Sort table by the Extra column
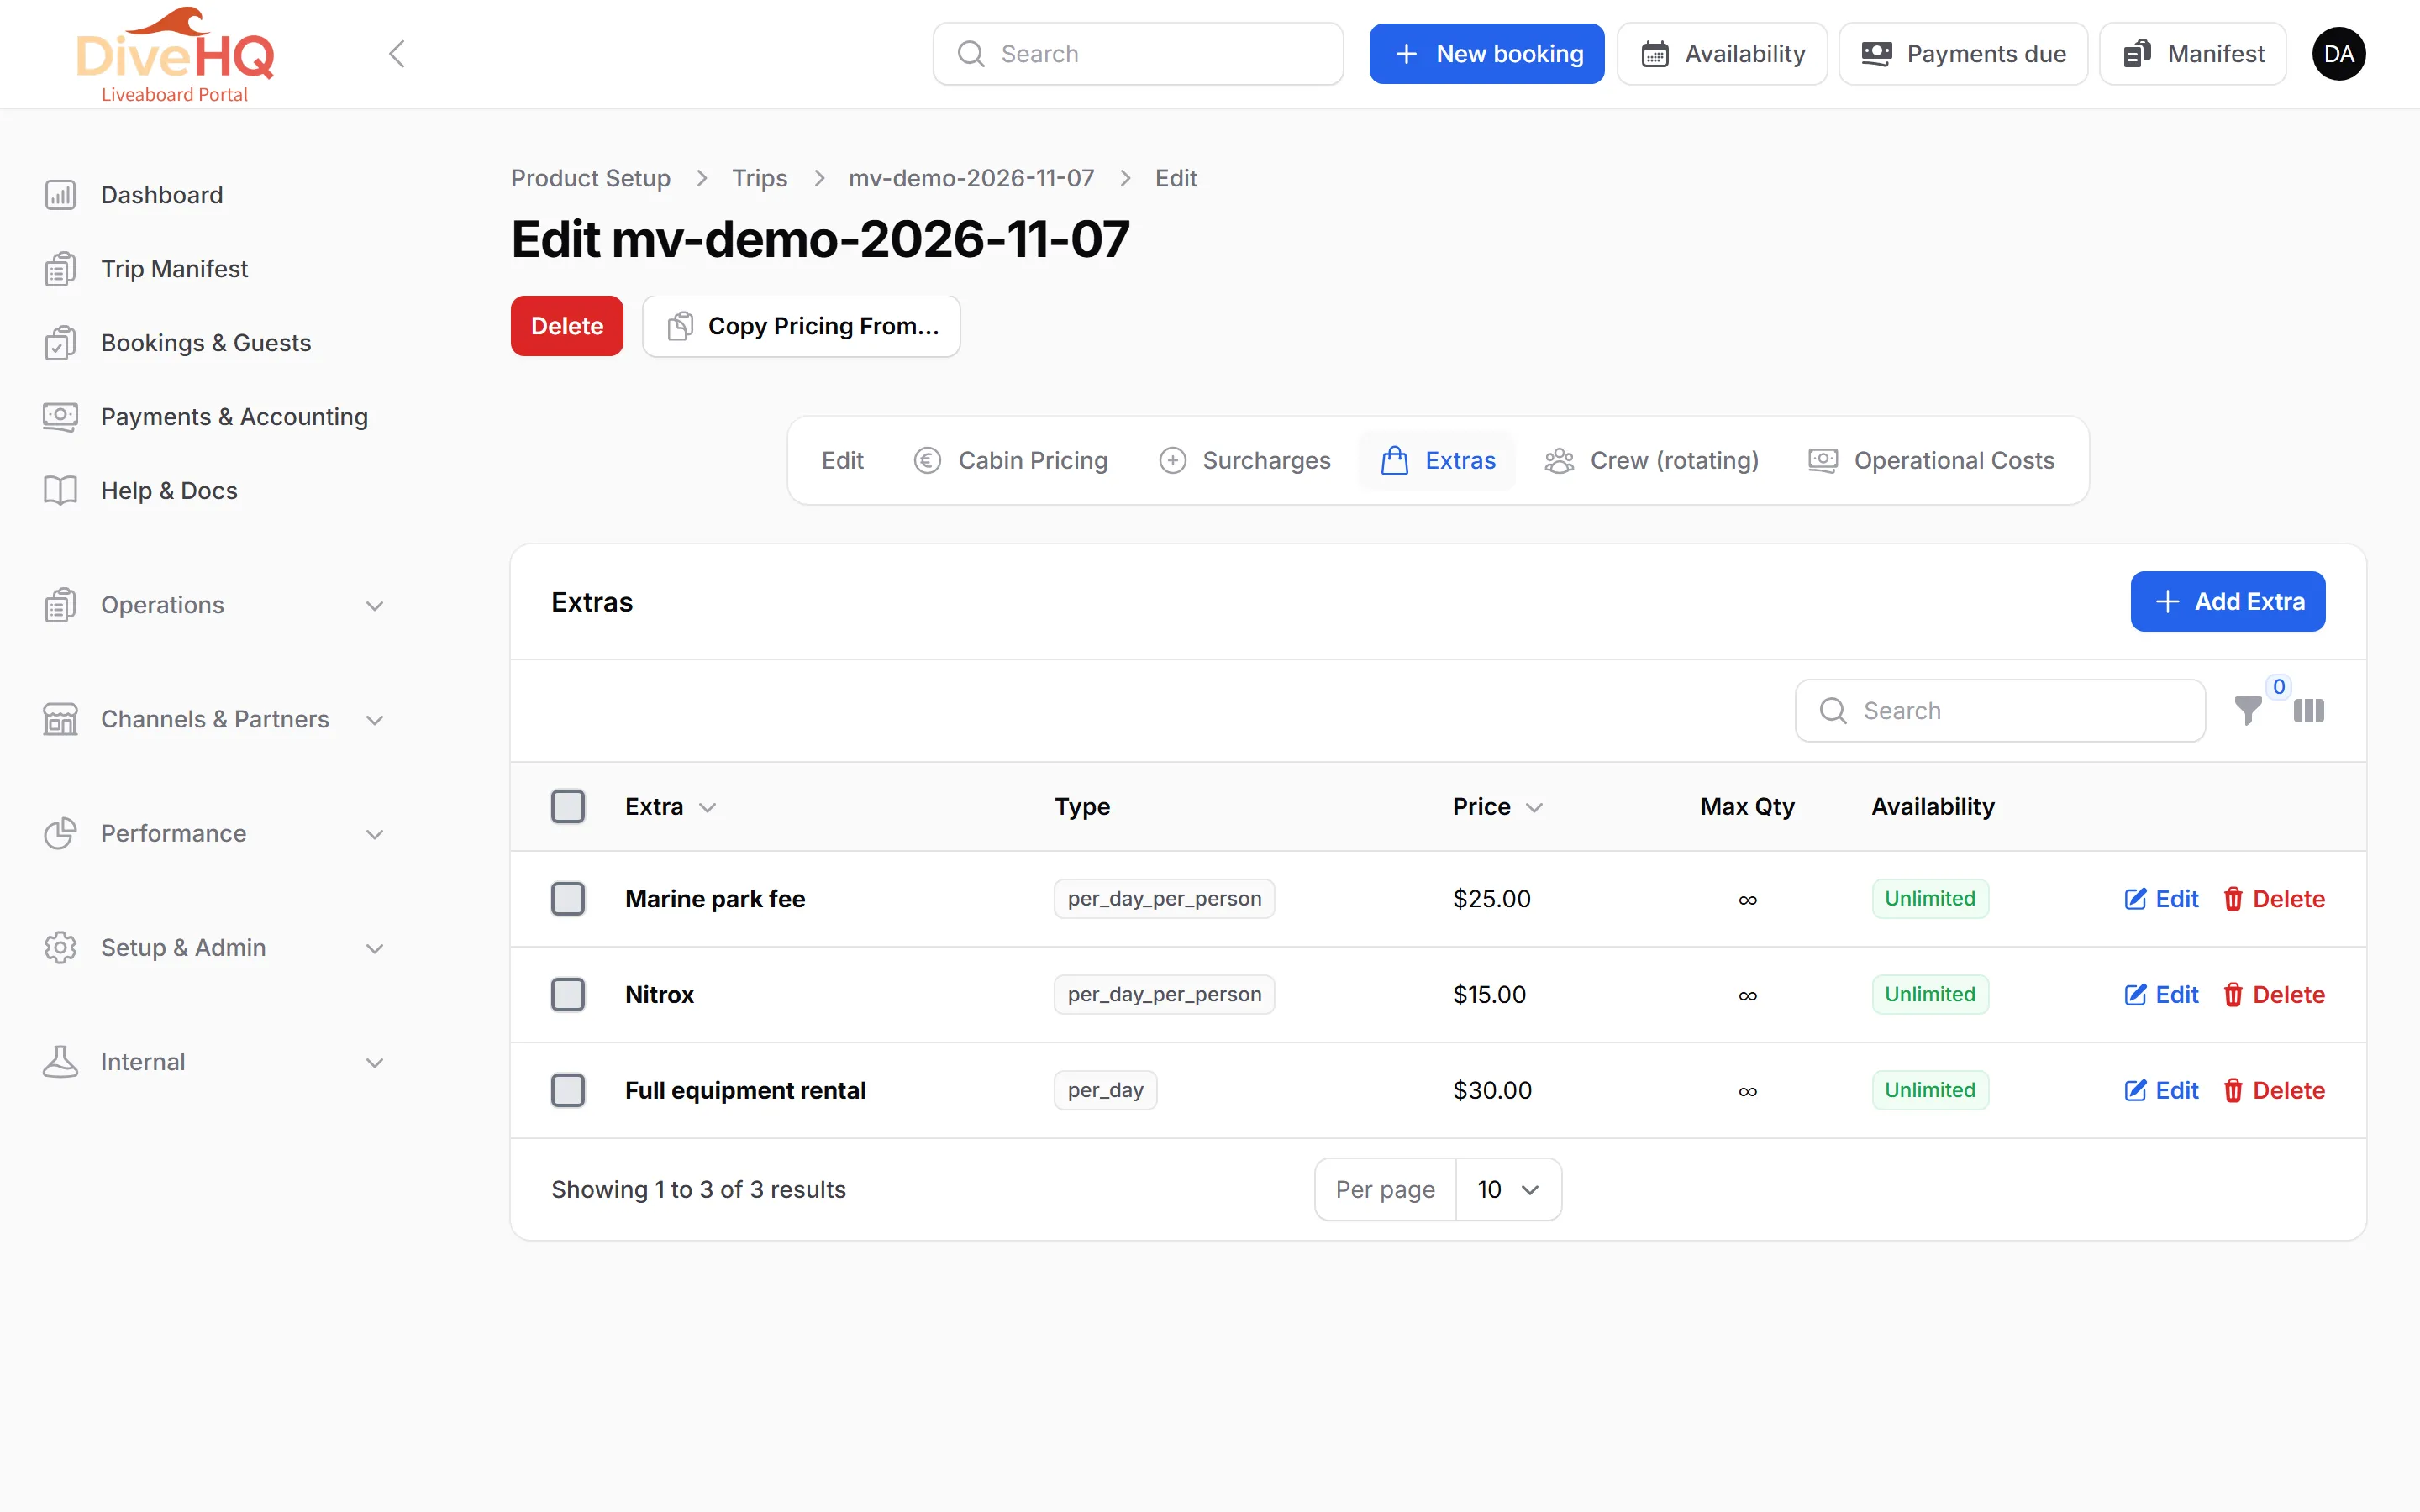The image size is (2420, 1512). [x=670, y=807]
